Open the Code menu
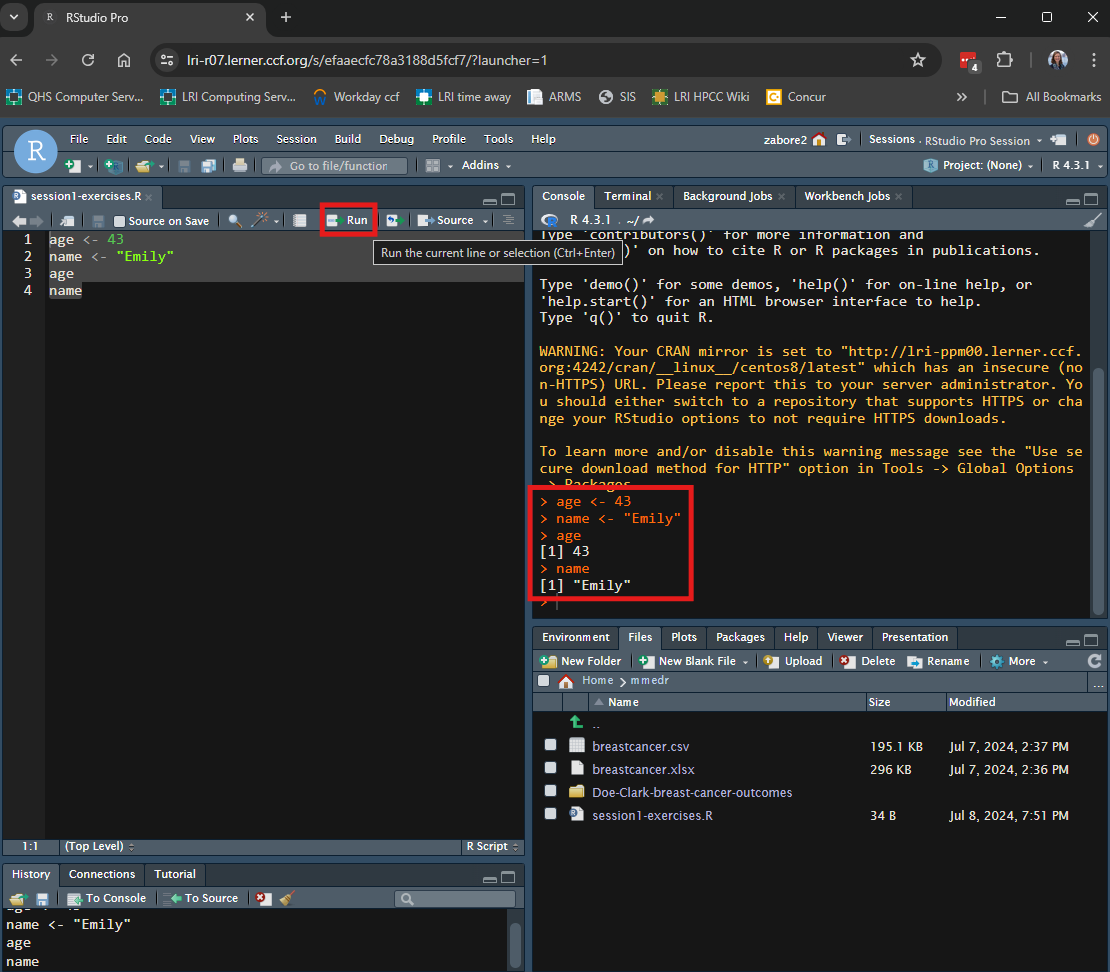Image resolution: width=1110 pixels, height=972 pixels. (x=158, y=139)
